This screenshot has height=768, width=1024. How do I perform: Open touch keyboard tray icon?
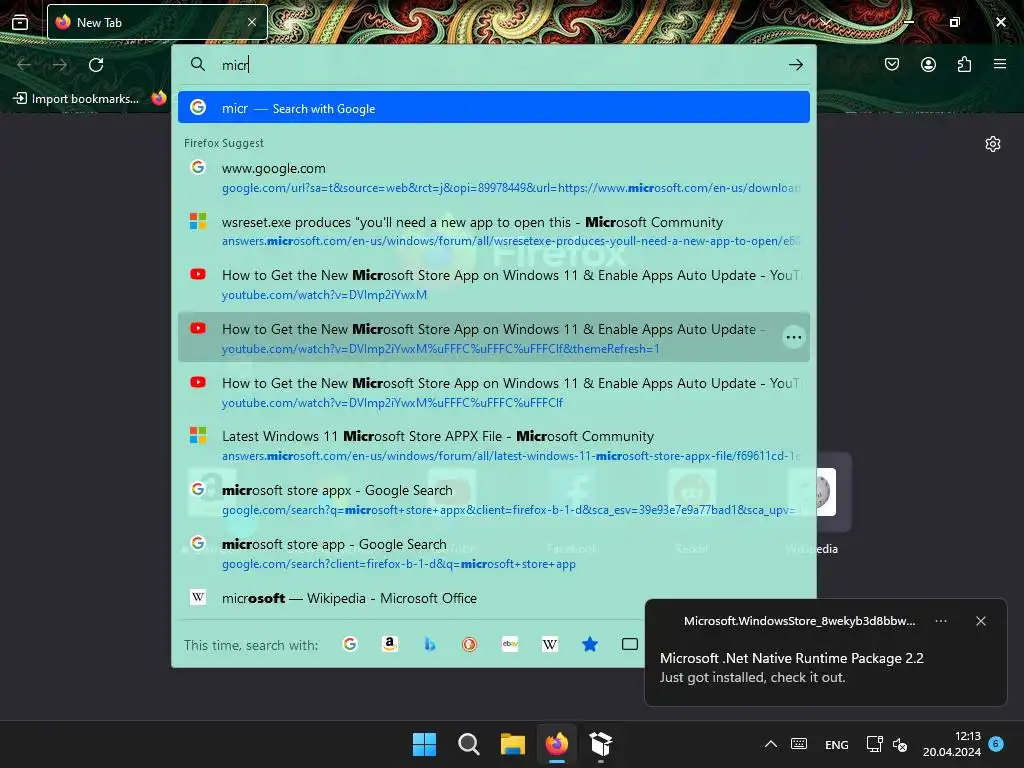pos(799,744)
